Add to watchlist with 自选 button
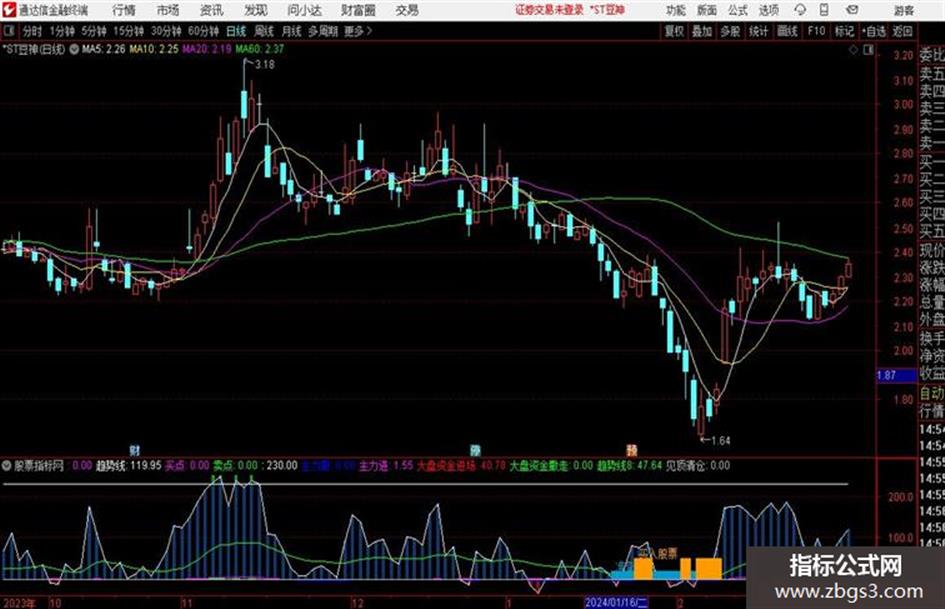 tap(874, 31)
